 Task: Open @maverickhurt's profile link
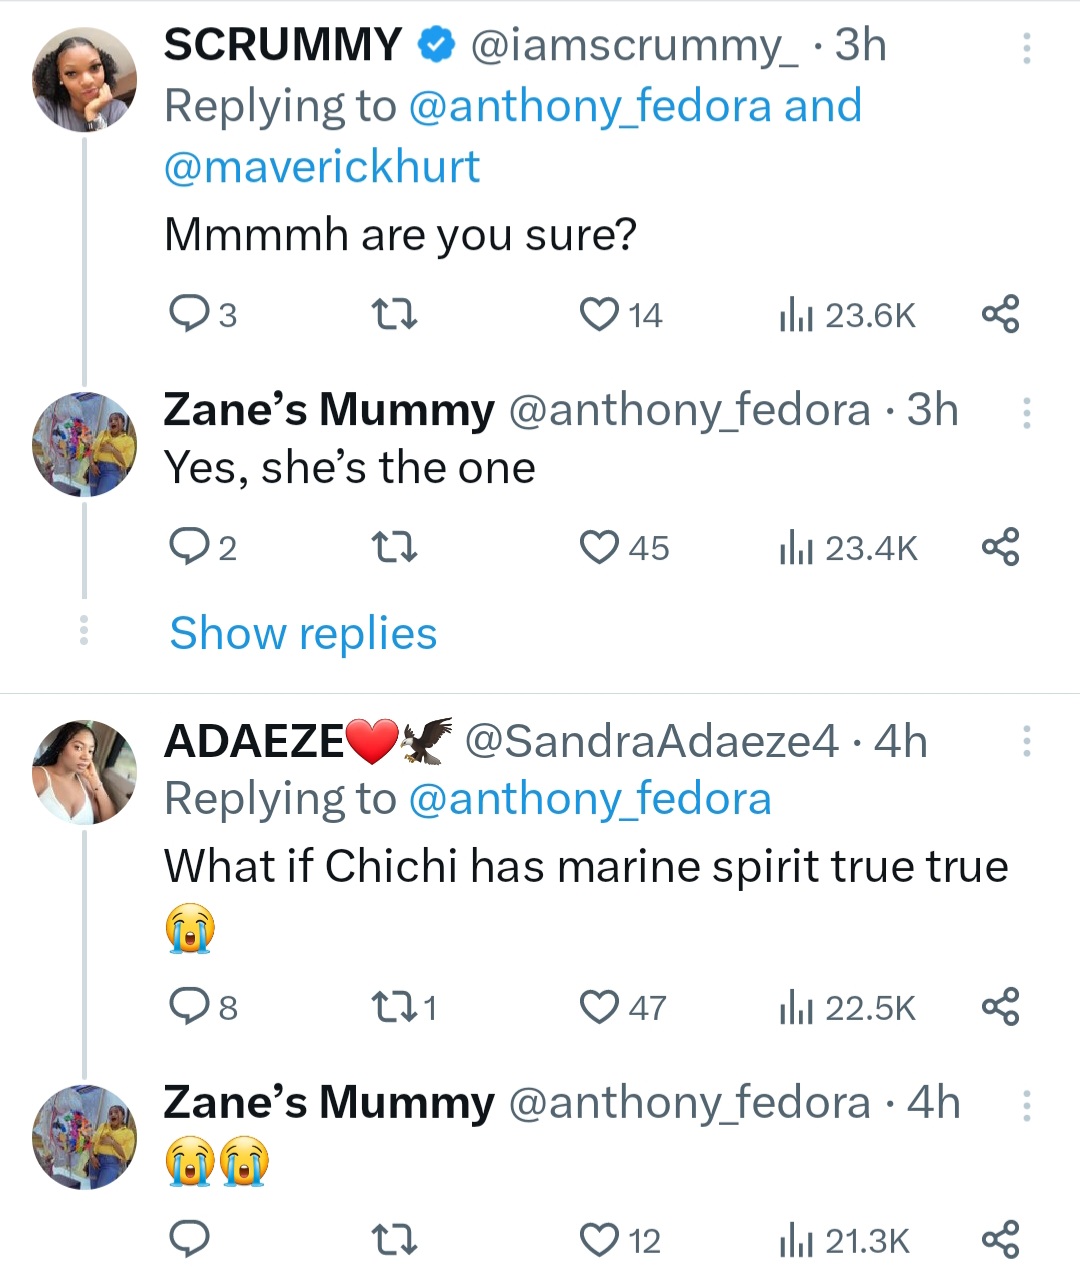[321, 165]
